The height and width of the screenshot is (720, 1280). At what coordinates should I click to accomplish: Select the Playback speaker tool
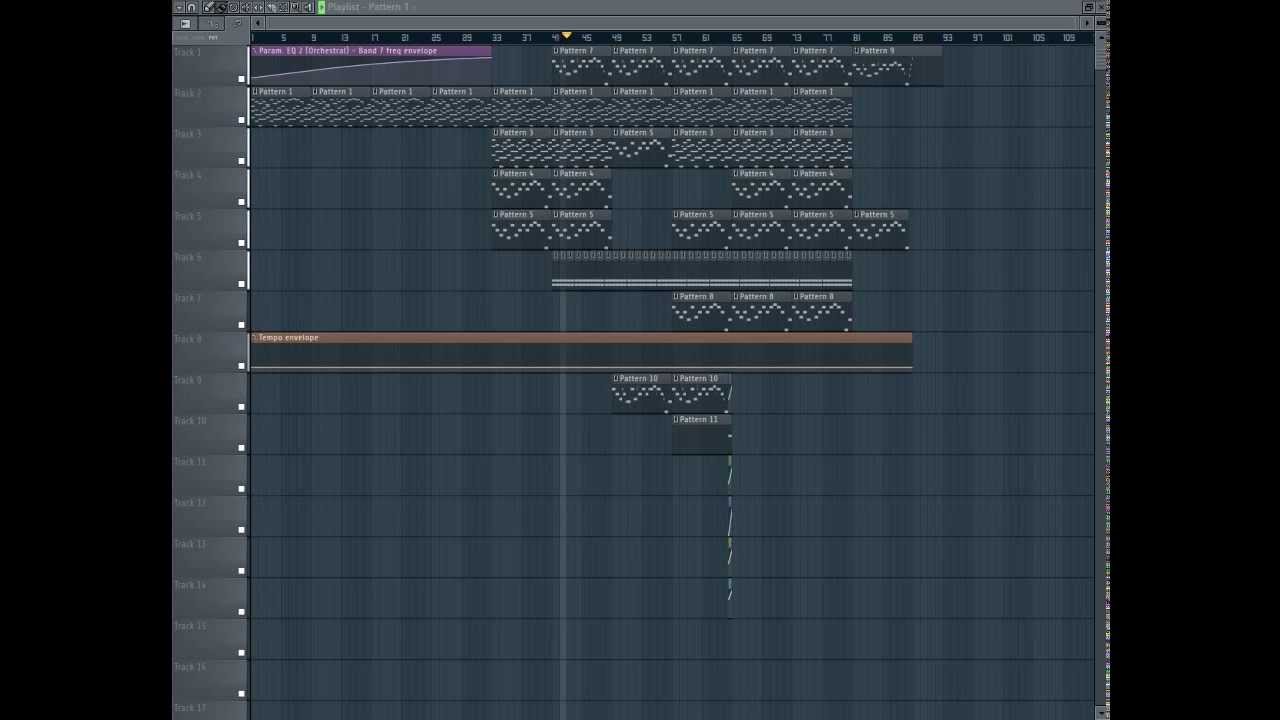point(308,7)
